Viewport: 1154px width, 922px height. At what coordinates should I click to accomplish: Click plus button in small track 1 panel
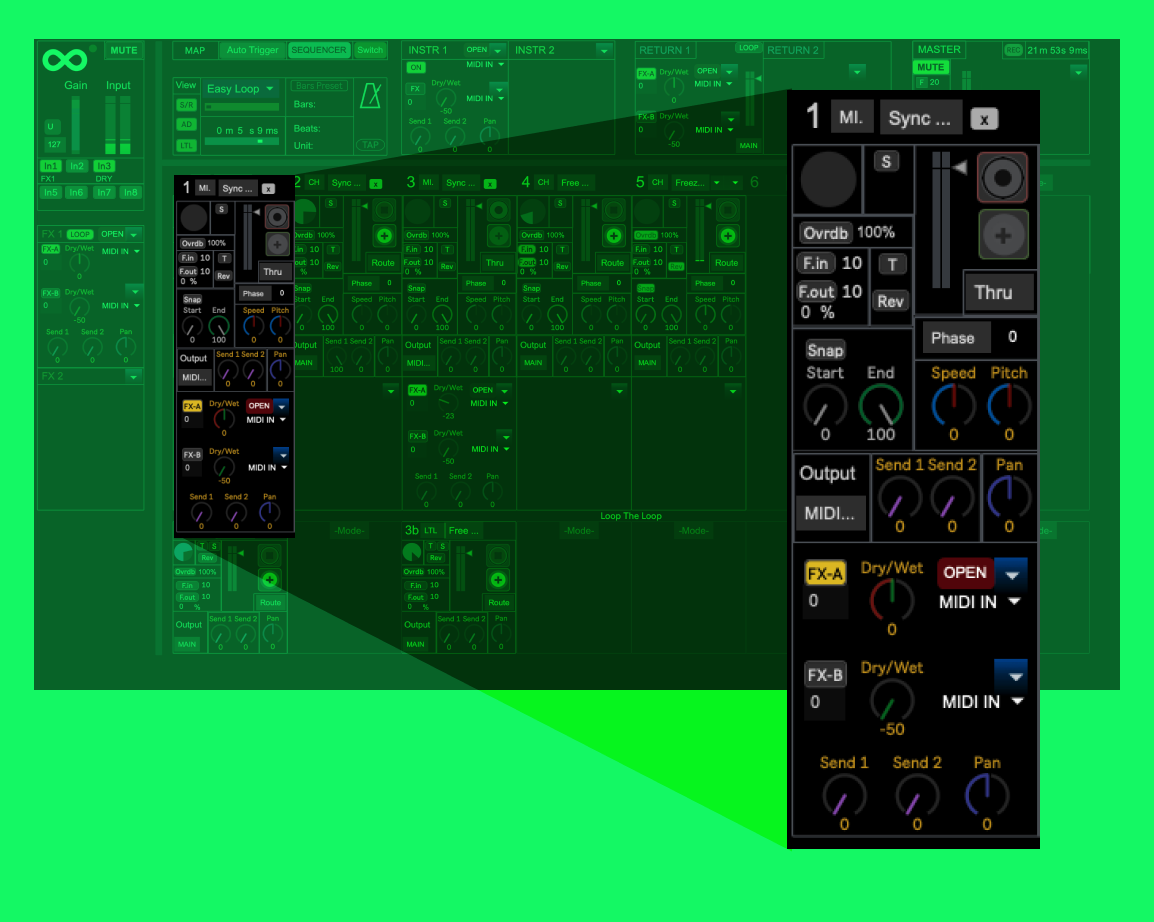tap(277, 244)
